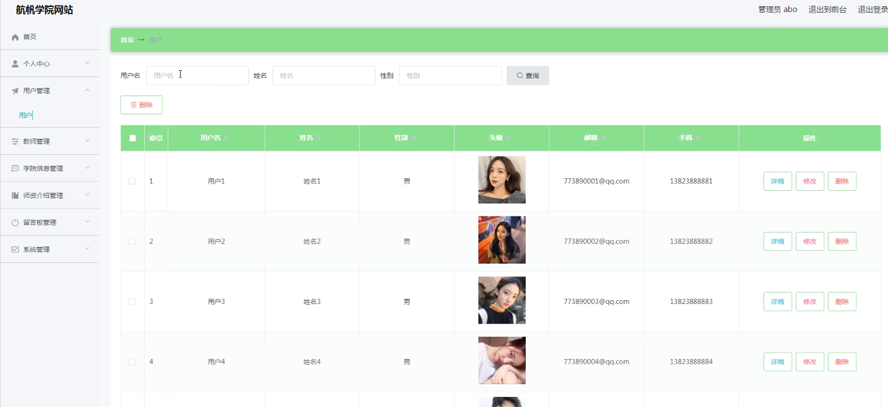Click the chart icon for 师资介绍管理
The width and height of the screenshot is (888, 407).
tap(15, 196)
